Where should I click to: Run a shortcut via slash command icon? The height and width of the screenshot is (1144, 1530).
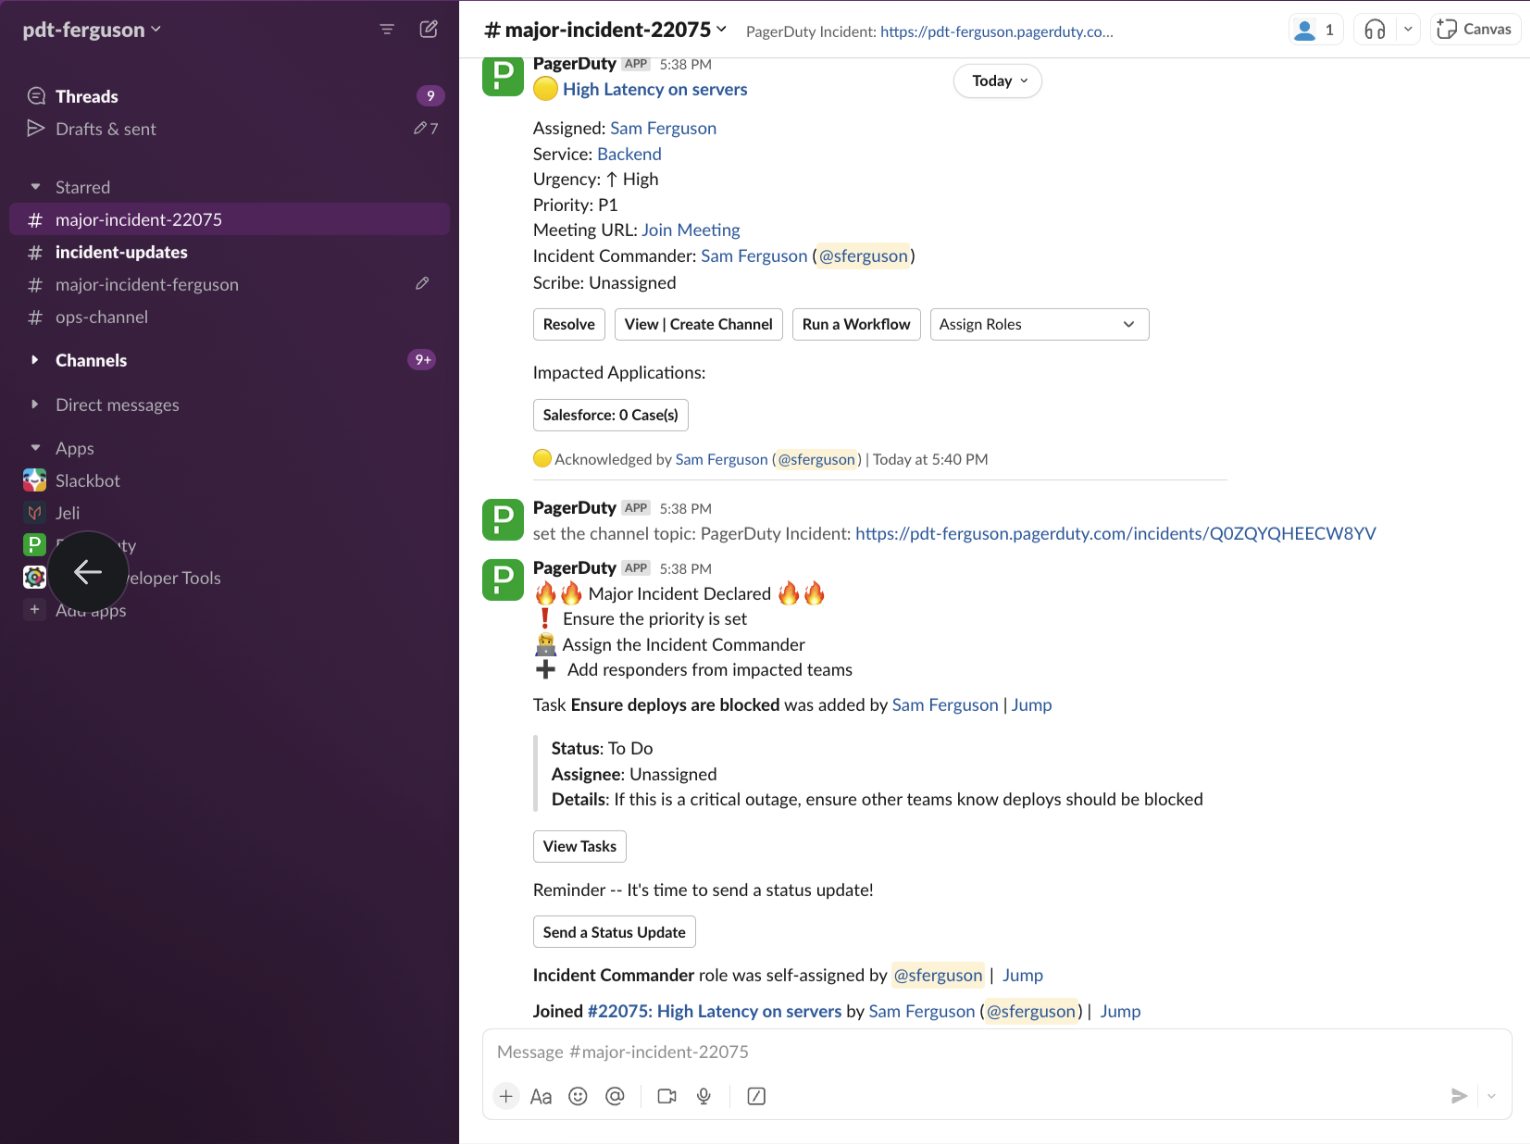(x=756, y=1096)
